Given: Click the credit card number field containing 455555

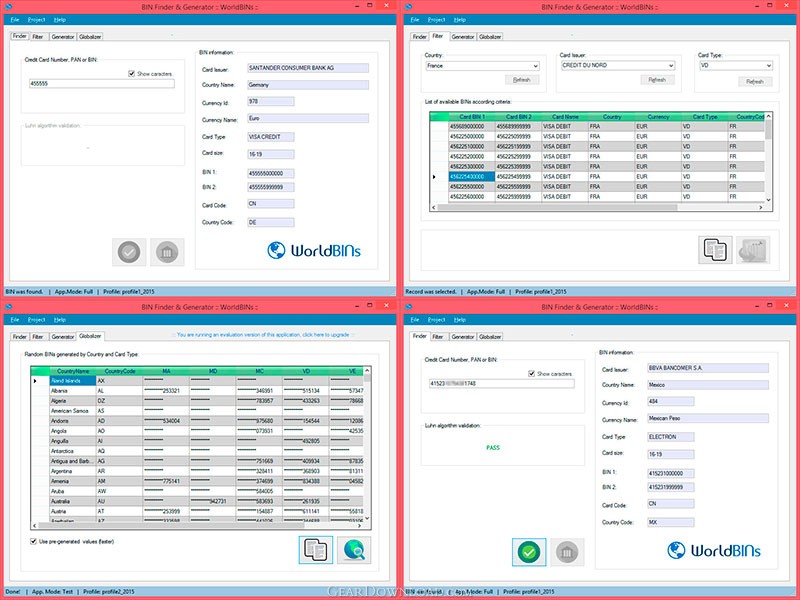Looking at the screenshot, I should click(102, 84).
